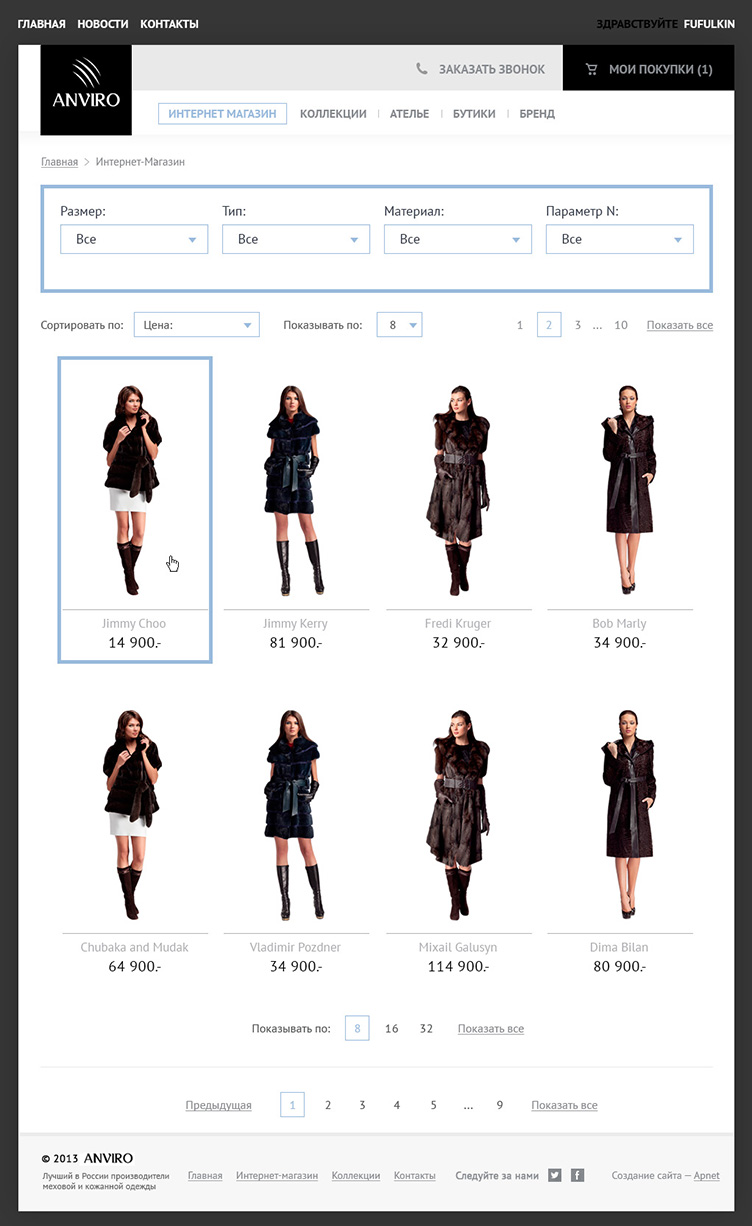This screenshot has height=1226, width=752.
Task: Expand the Размер dropdown
Action: [134, 239]
